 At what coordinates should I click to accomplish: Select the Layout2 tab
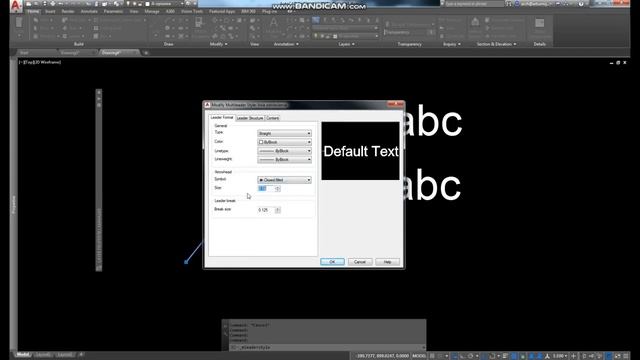click(64, 355)
